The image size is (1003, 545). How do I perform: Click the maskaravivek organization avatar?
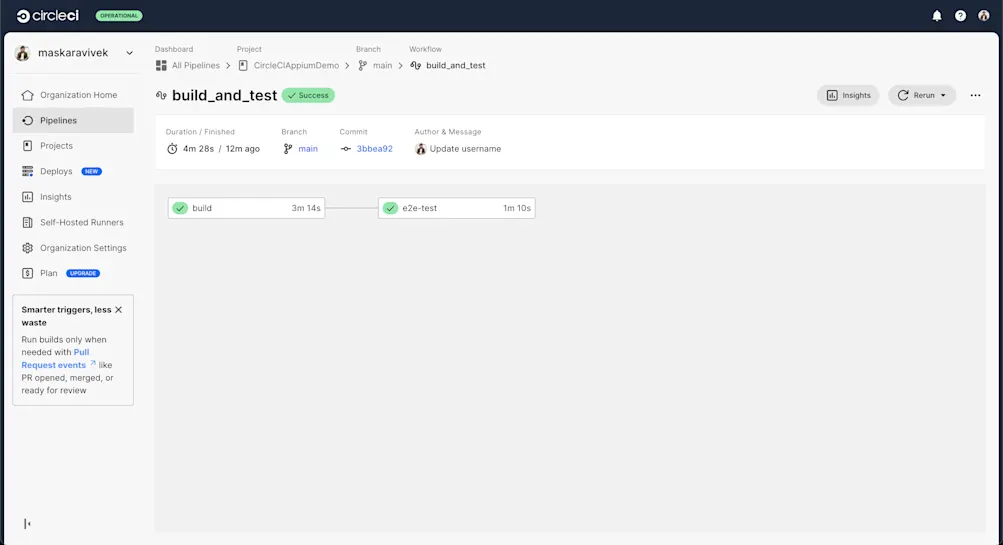click(22, 53)
